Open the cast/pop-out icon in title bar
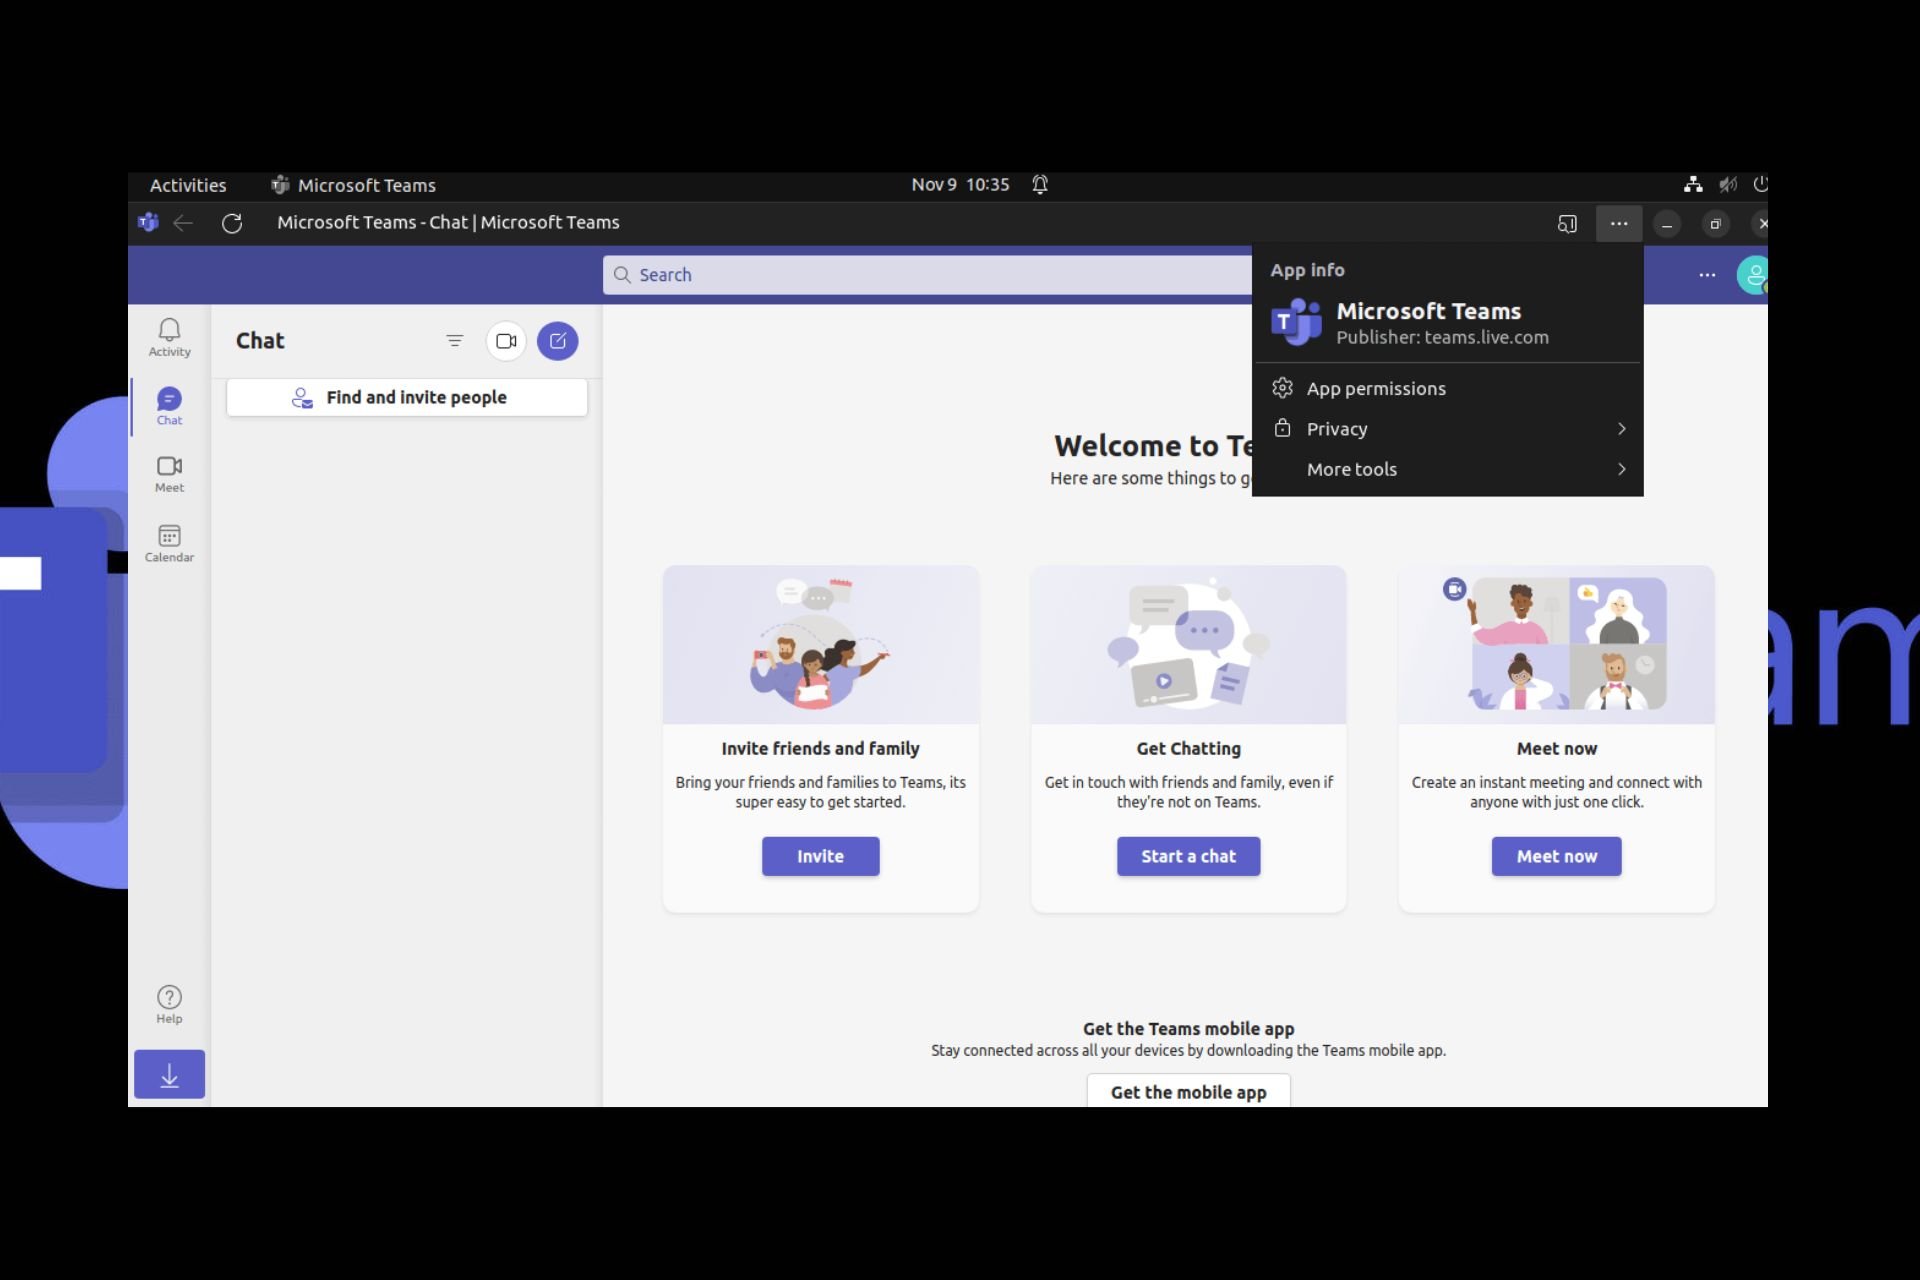 1567,224
